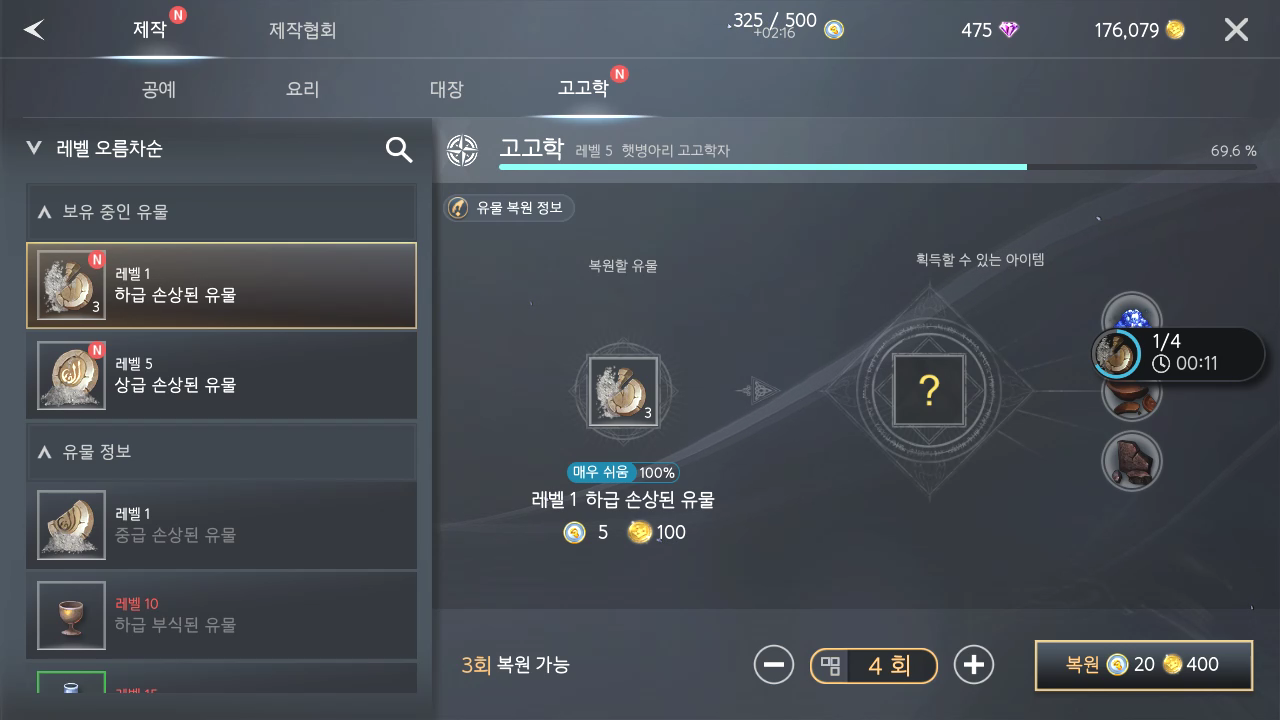Screen dimensions: 1280x720
Task: Go back with the arrow icon
Action: [x=35, y=30]
